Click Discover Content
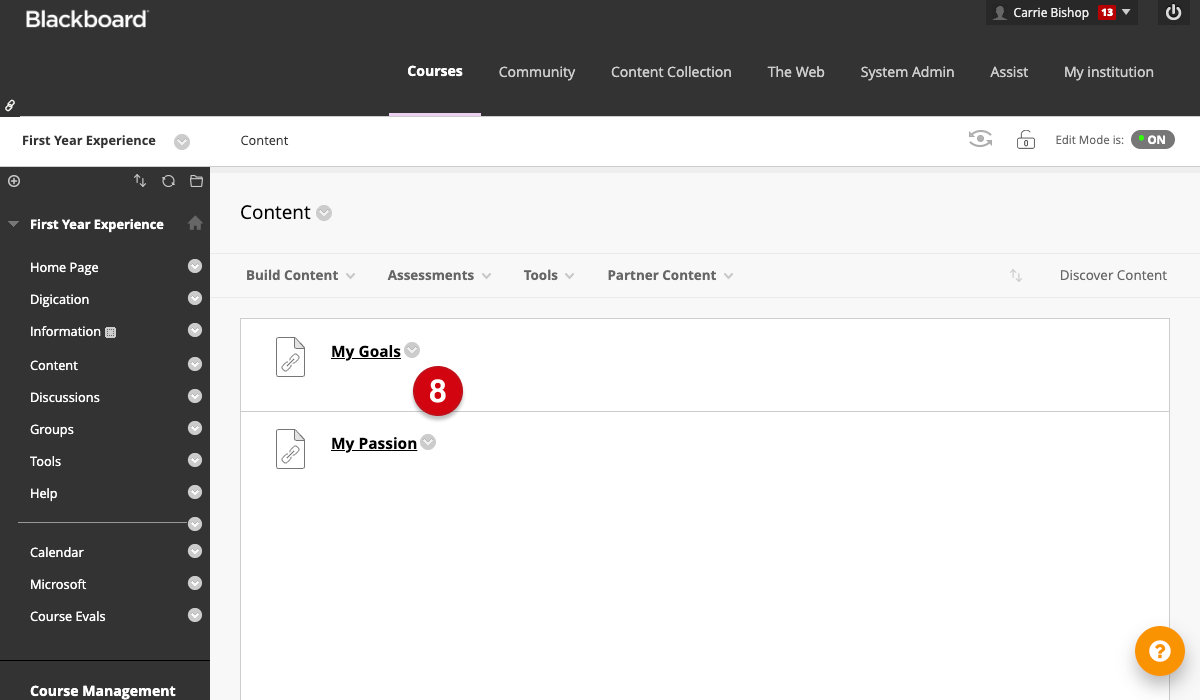The height and width of the screenshot is (700, 1200). pos(1113,274)
